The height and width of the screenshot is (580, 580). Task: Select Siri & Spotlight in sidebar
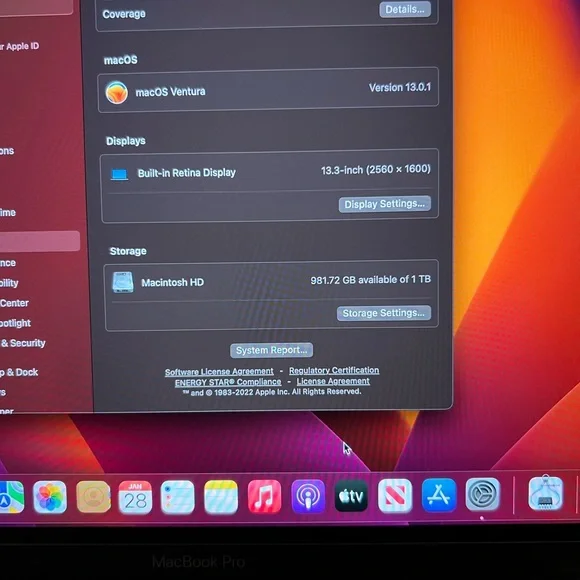click(15, 323)
